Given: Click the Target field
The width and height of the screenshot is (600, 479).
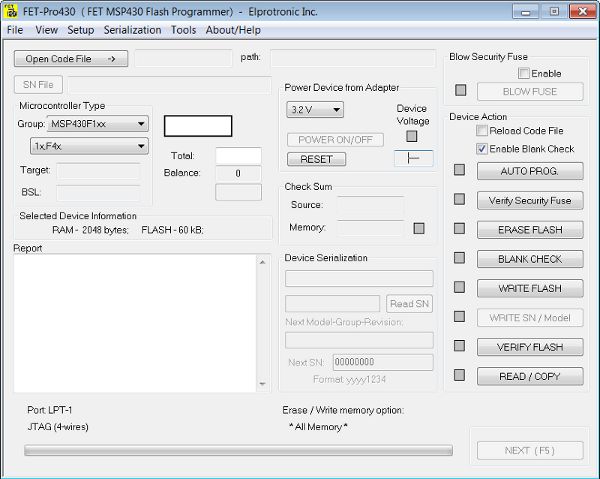Looking at the screenshot, I should coord(98,171).
